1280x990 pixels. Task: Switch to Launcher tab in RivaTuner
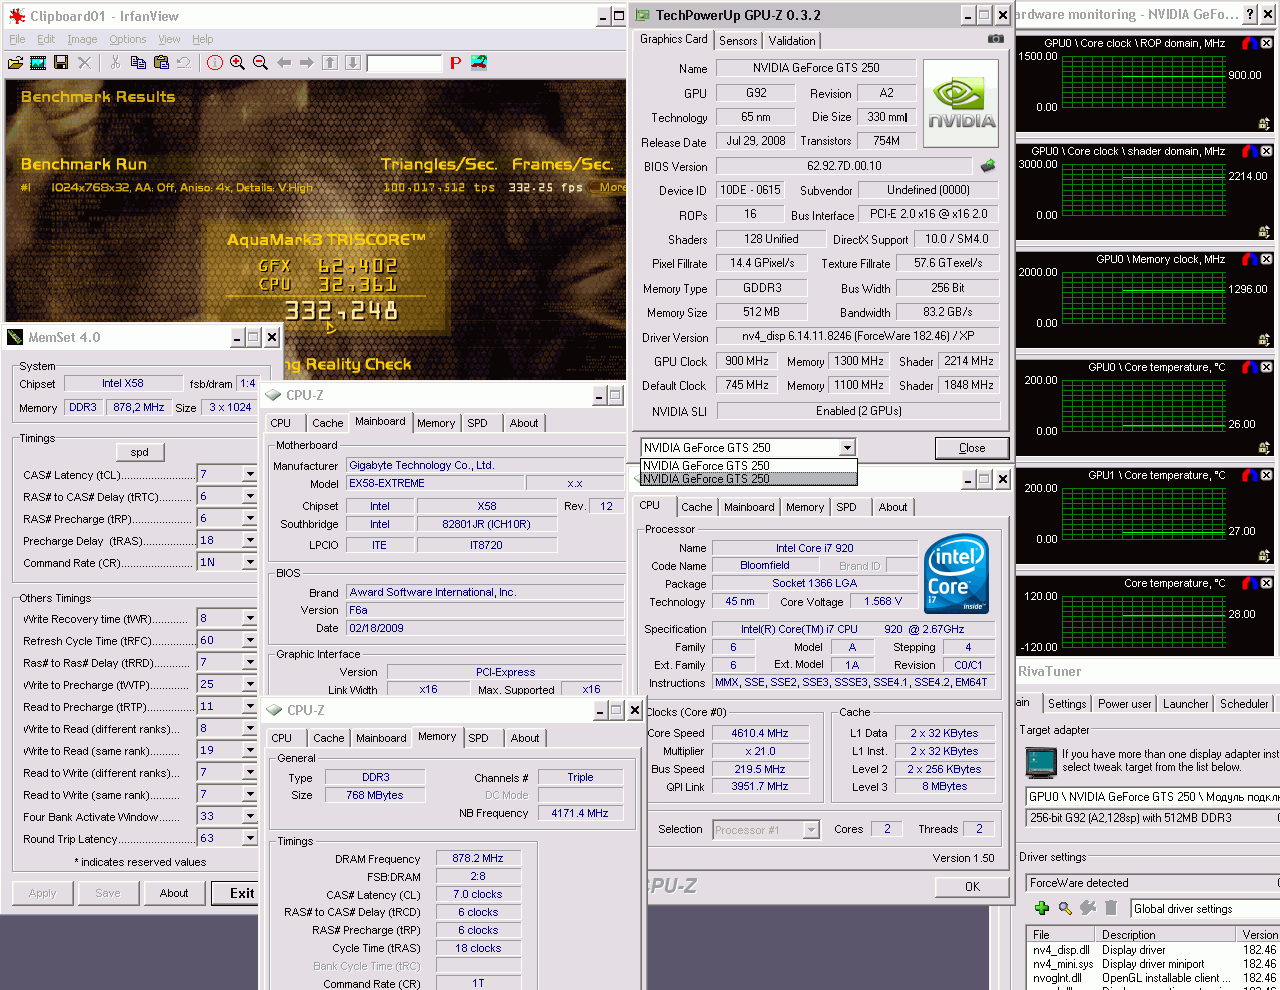[1185, 704]
